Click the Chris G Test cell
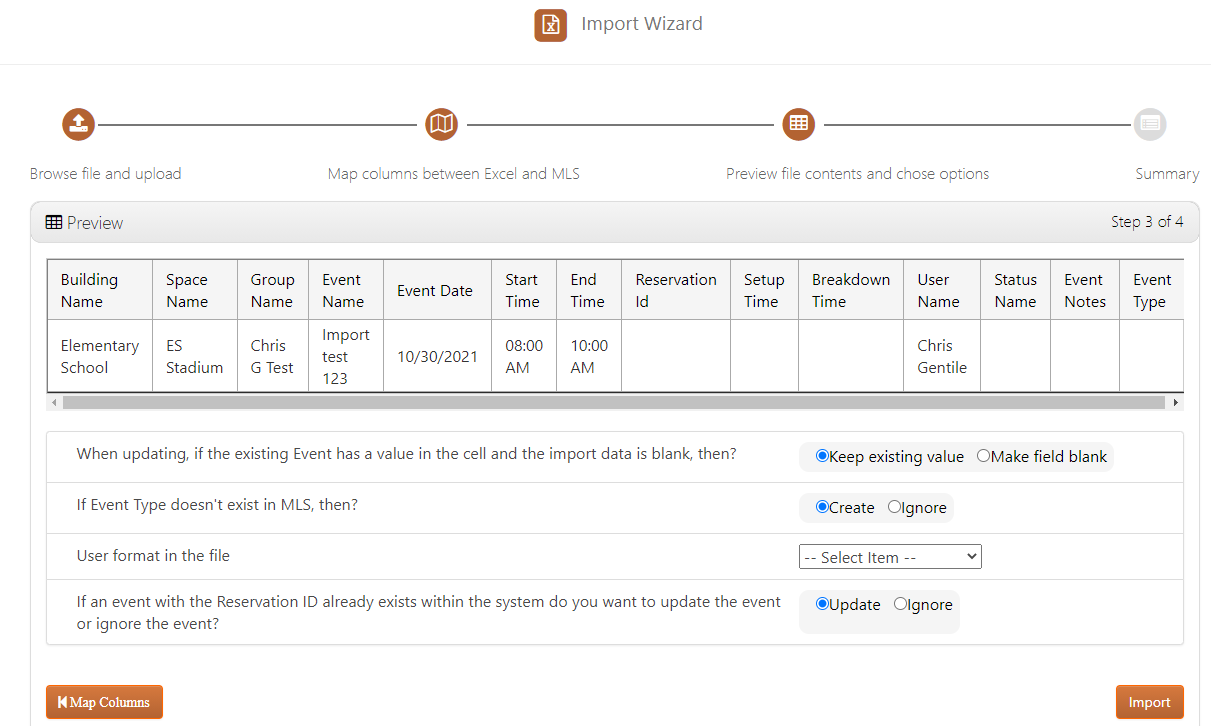This screenshot has width=1211, height=726. [x=273, y=356]
